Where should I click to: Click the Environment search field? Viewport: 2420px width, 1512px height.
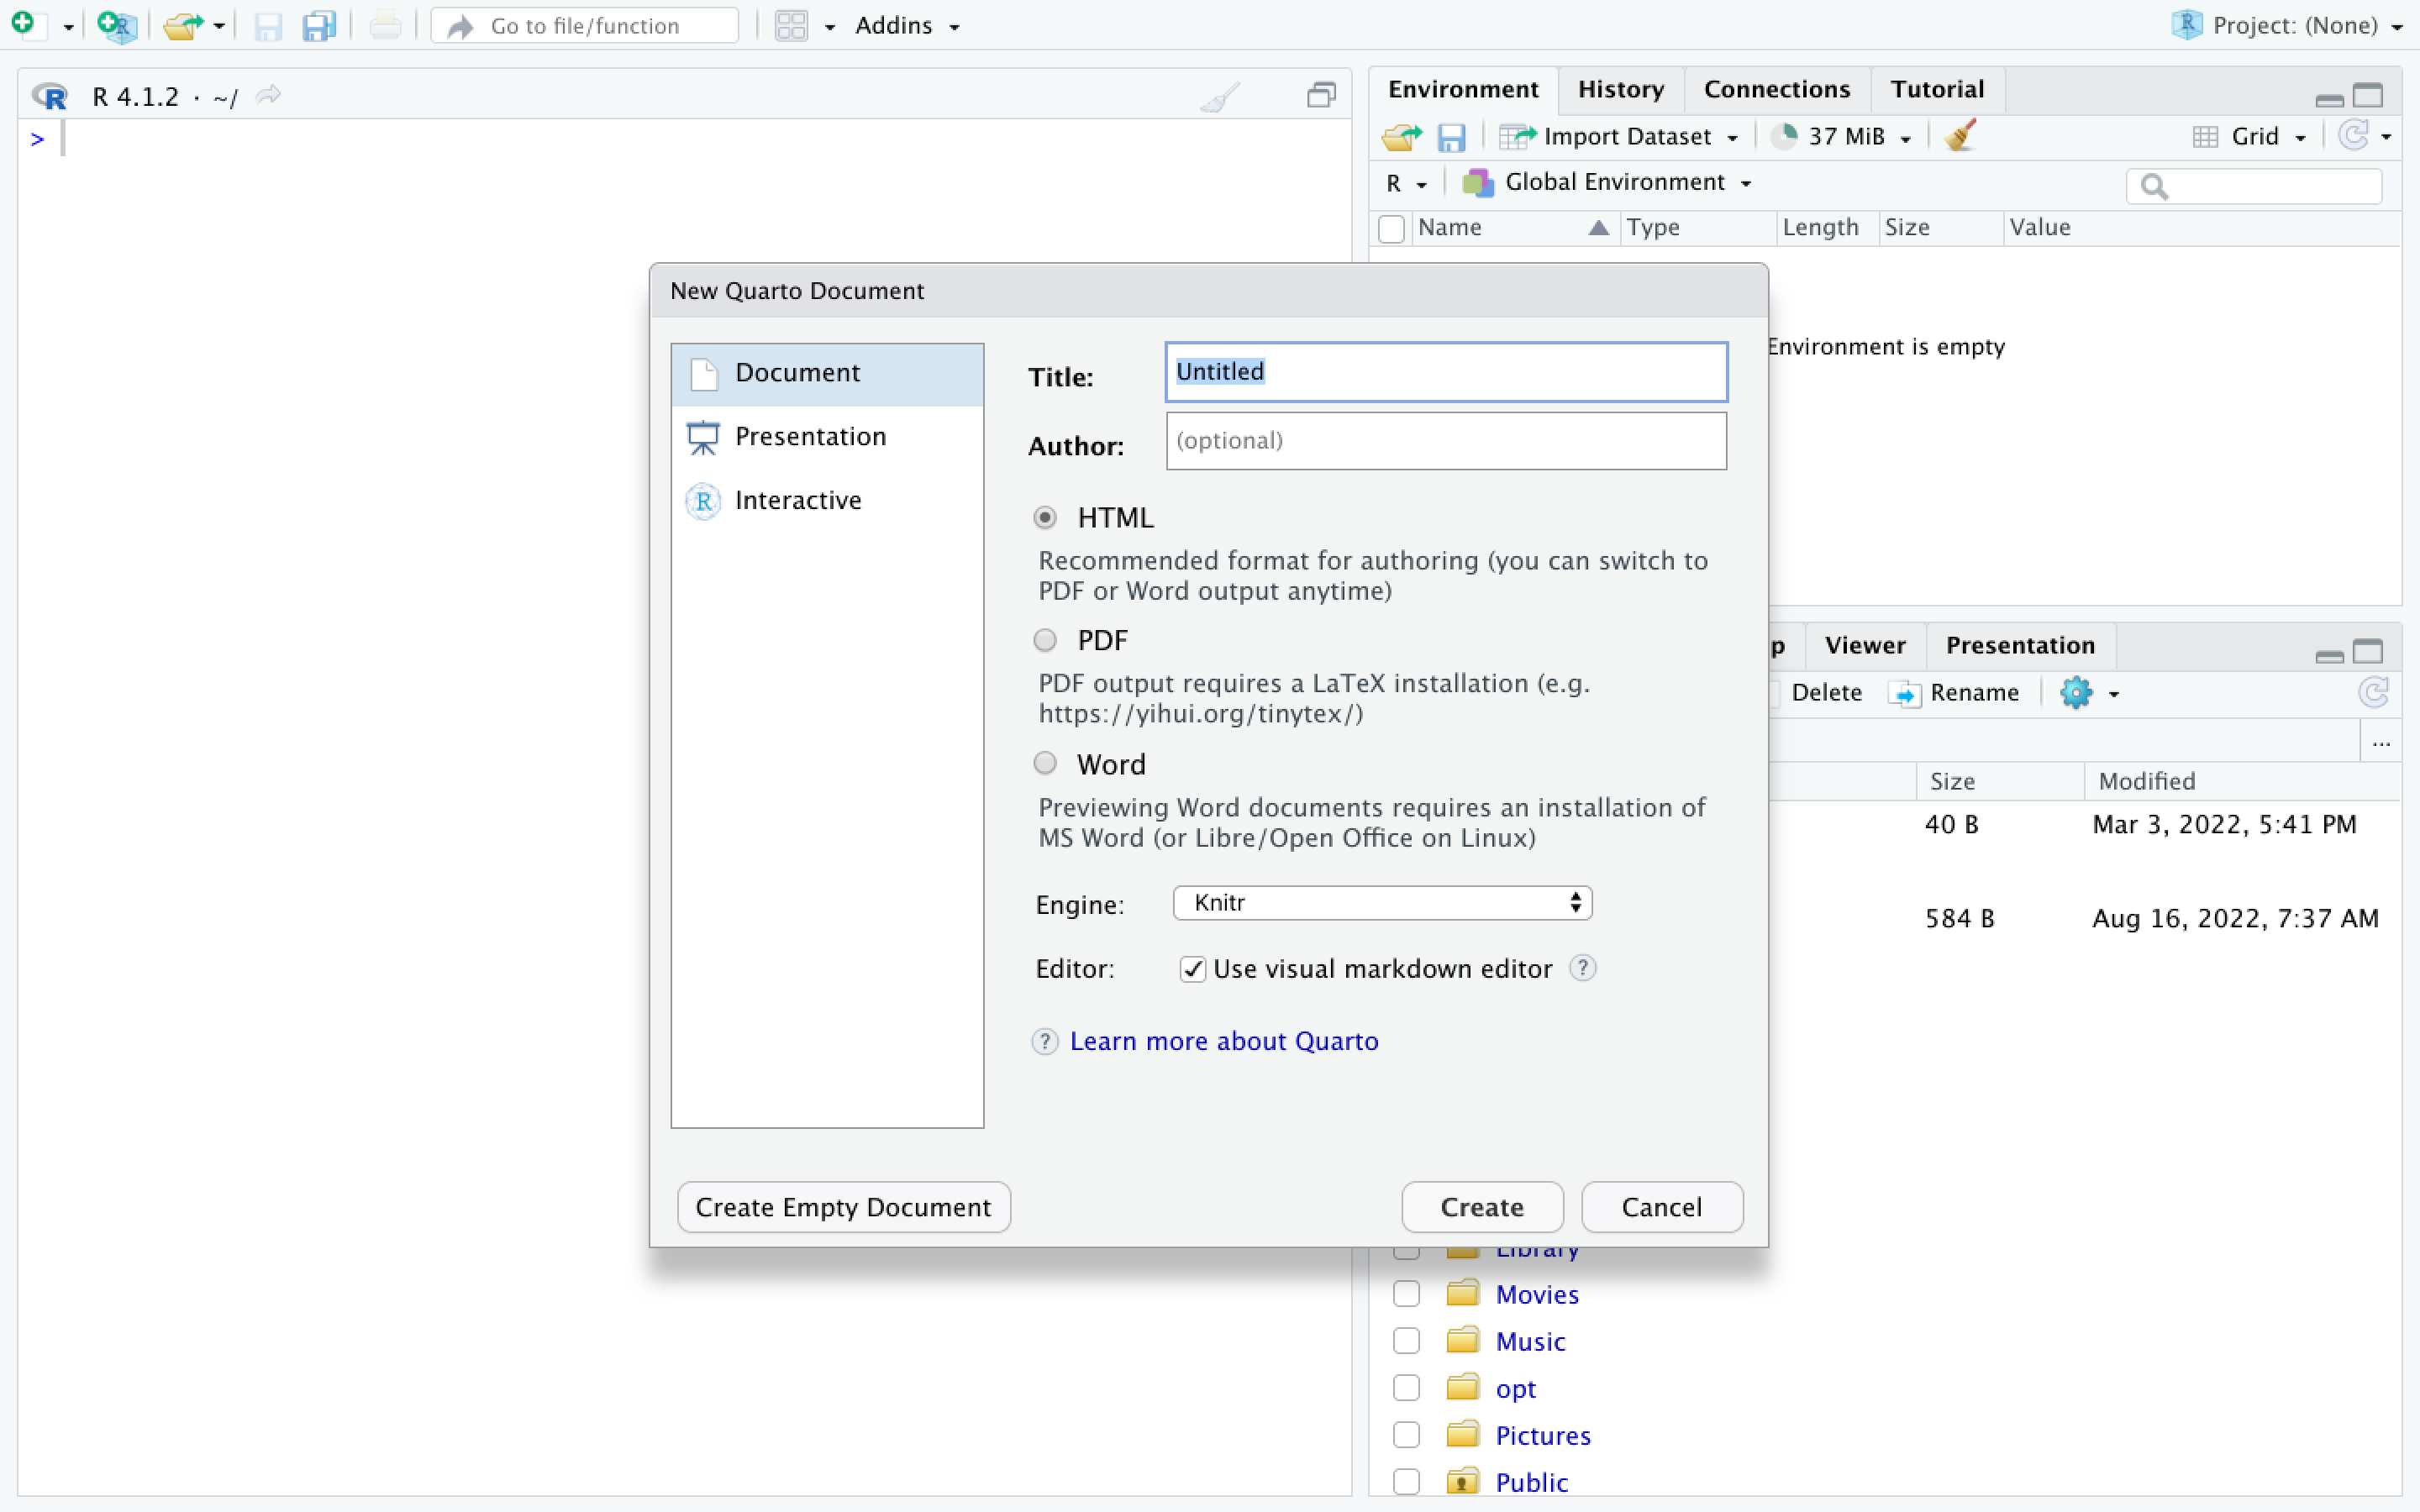2254,186
